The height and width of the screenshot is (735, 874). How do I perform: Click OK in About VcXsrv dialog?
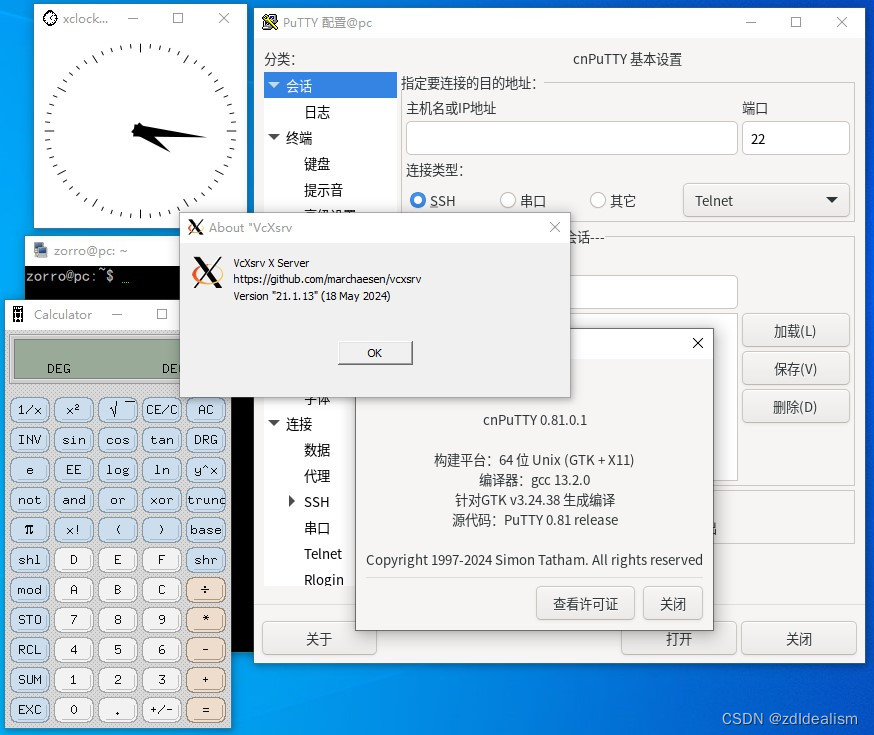pos(375,353)
